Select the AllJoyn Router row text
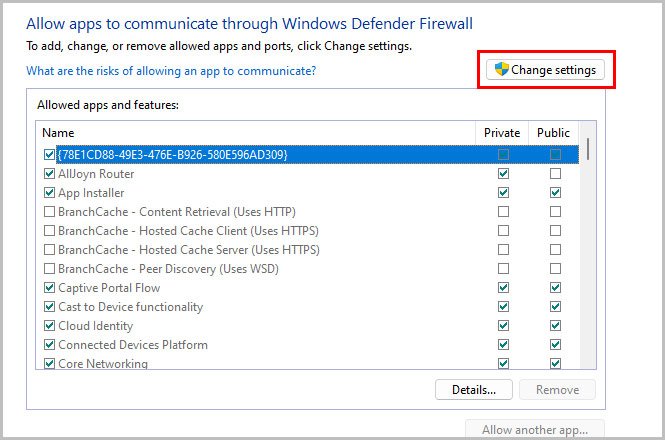 coord(96,174)
